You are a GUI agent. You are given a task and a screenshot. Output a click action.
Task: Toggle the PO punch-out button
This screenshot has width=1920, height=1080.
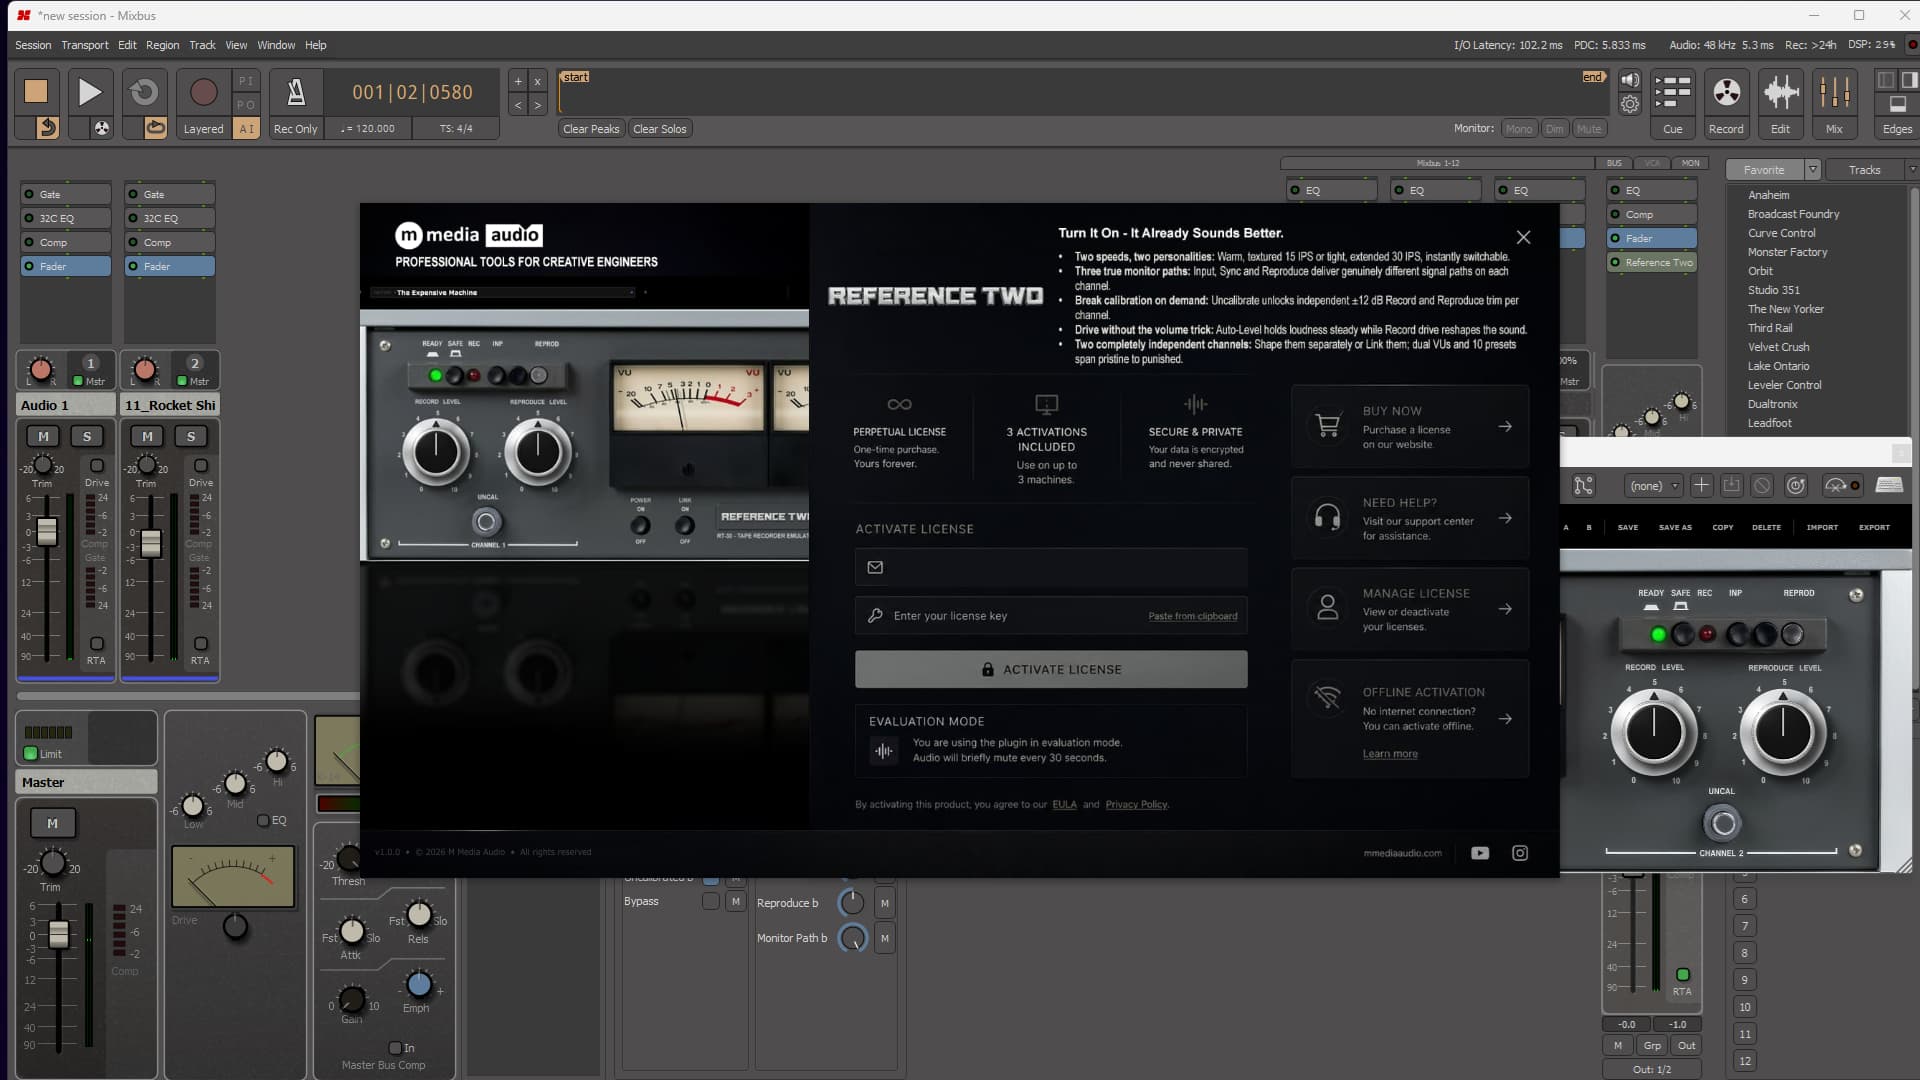point(246,104)
